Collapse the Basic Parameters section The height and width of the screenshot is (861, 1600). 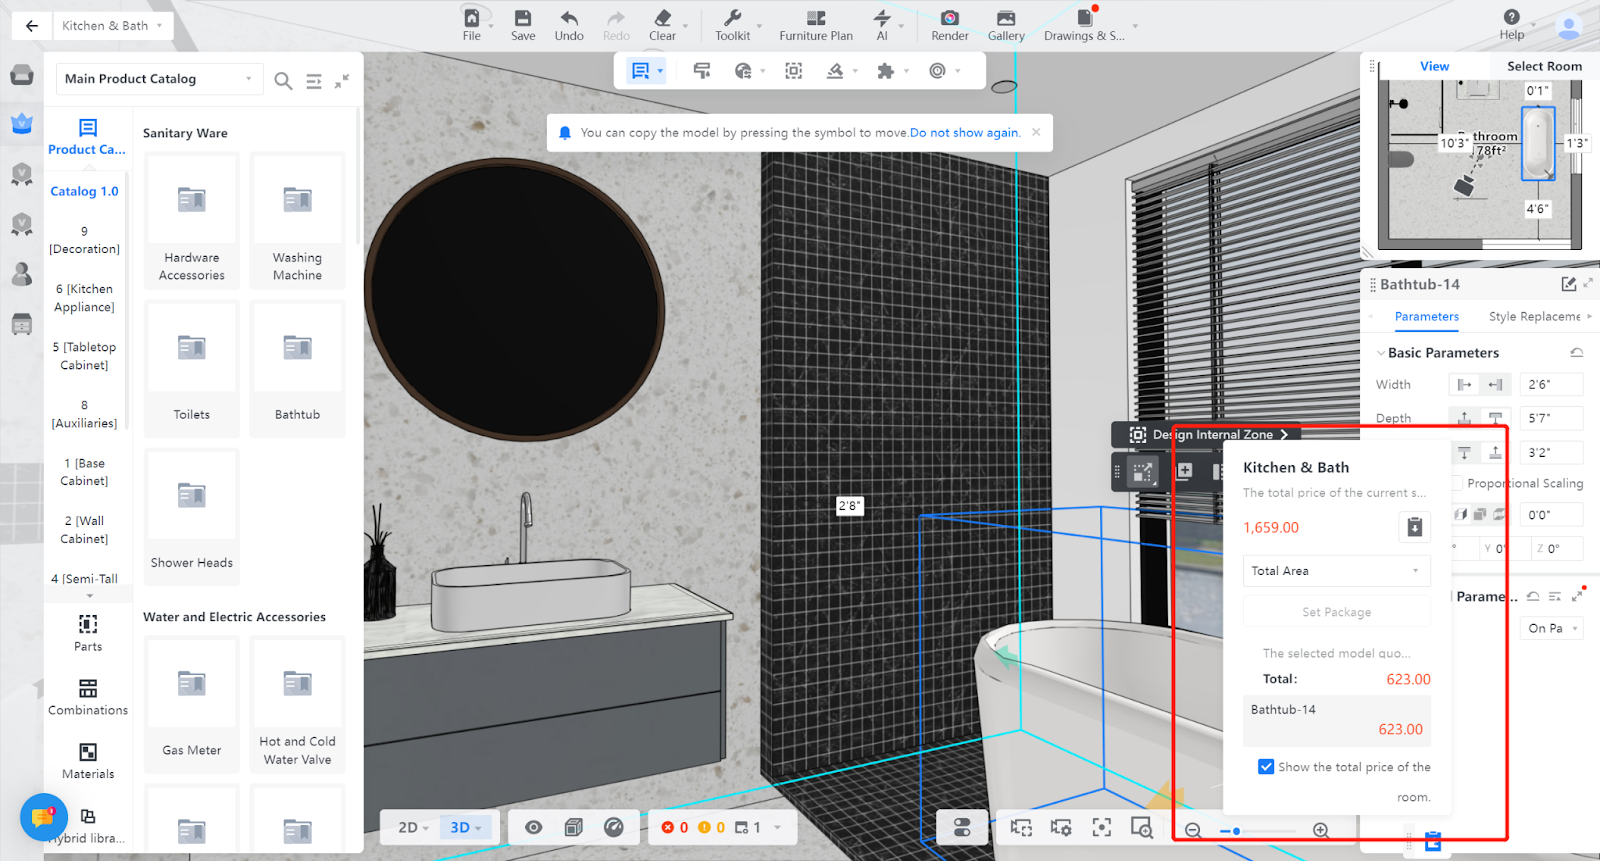[x=1381, y=353]
